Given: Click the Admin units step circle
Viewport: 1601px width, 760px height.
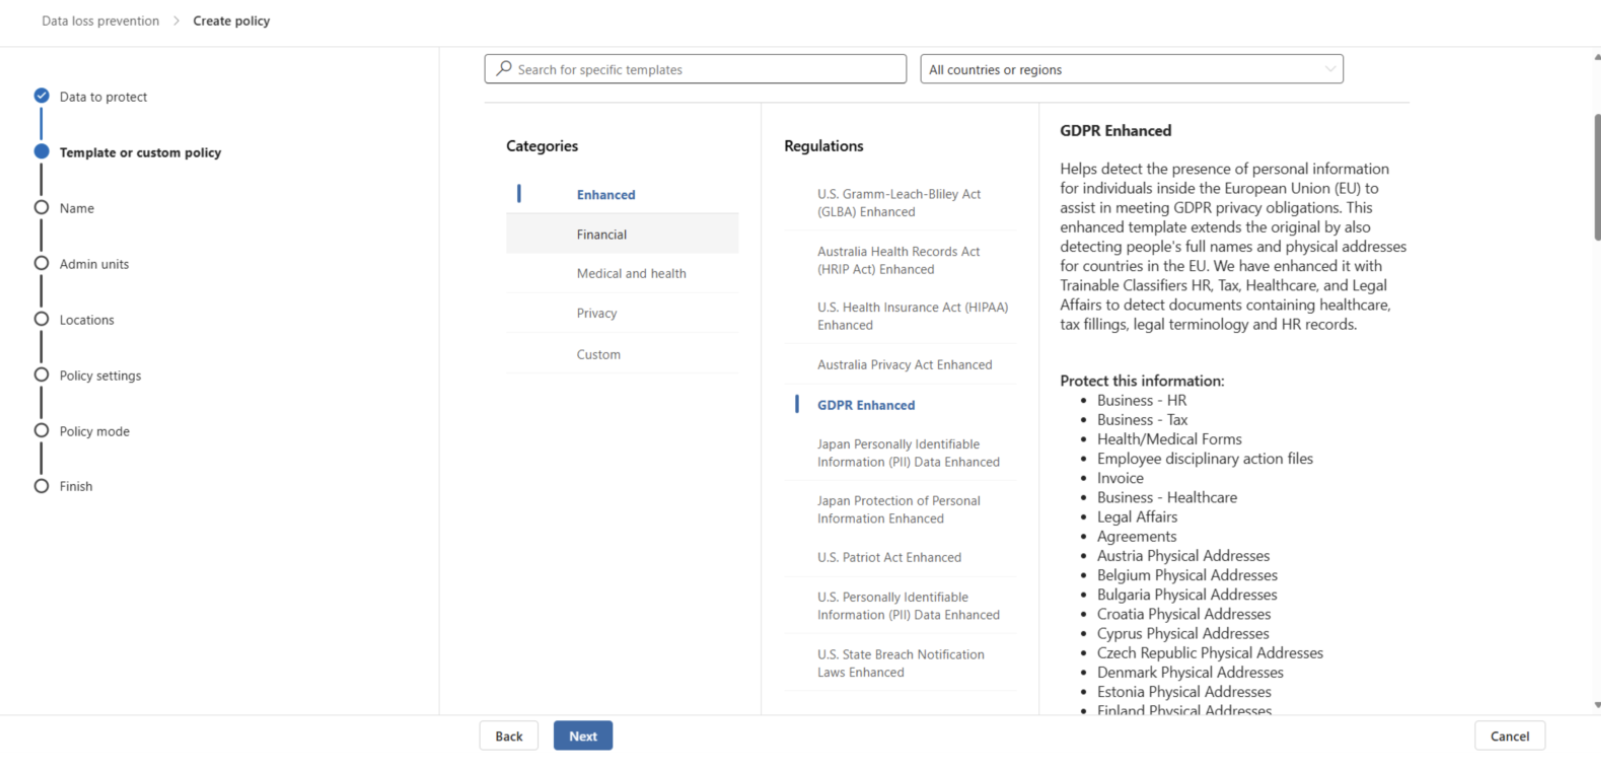Looking at the screenshot, I should (x=41, y=263).
